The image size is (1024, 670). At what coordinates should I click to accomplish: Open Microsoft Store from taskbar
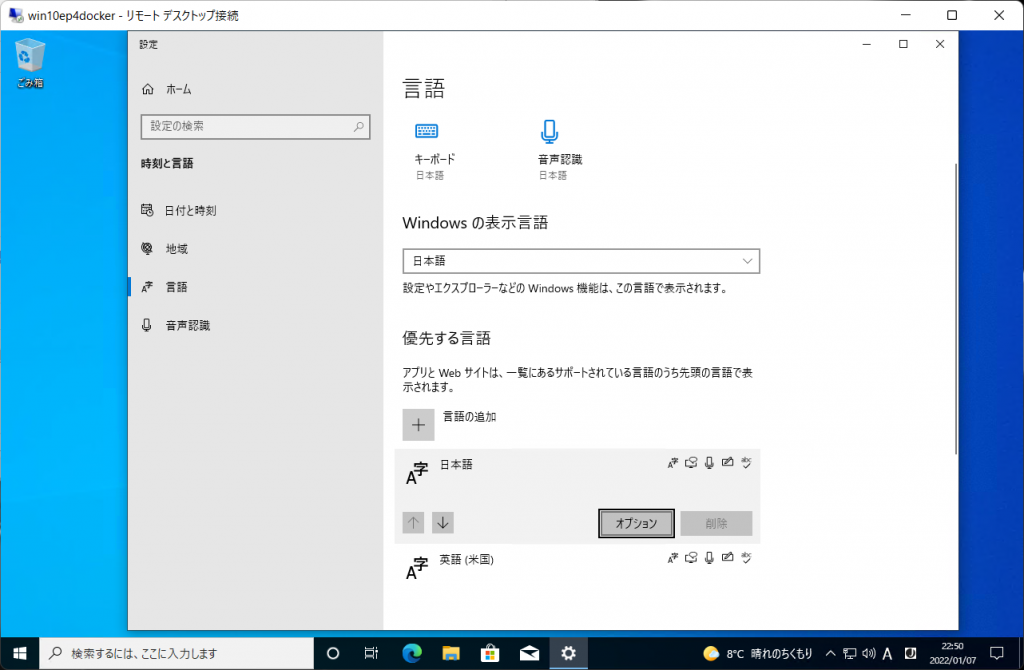point(490,653)
